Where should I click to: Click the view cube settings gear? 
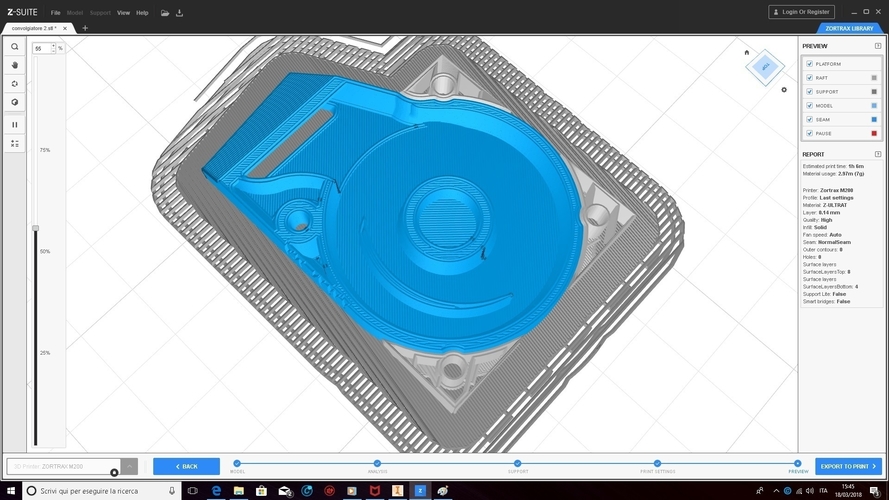point(784,90)
